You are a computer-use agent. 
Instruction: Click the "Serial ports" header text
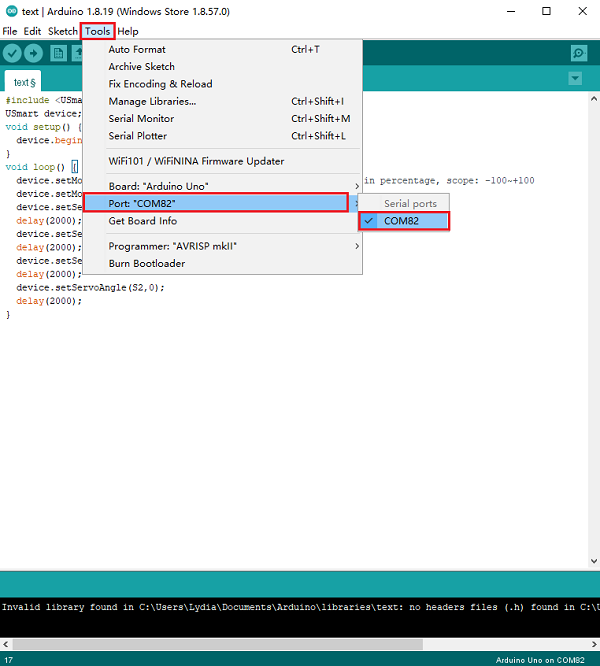click(410, 203)
